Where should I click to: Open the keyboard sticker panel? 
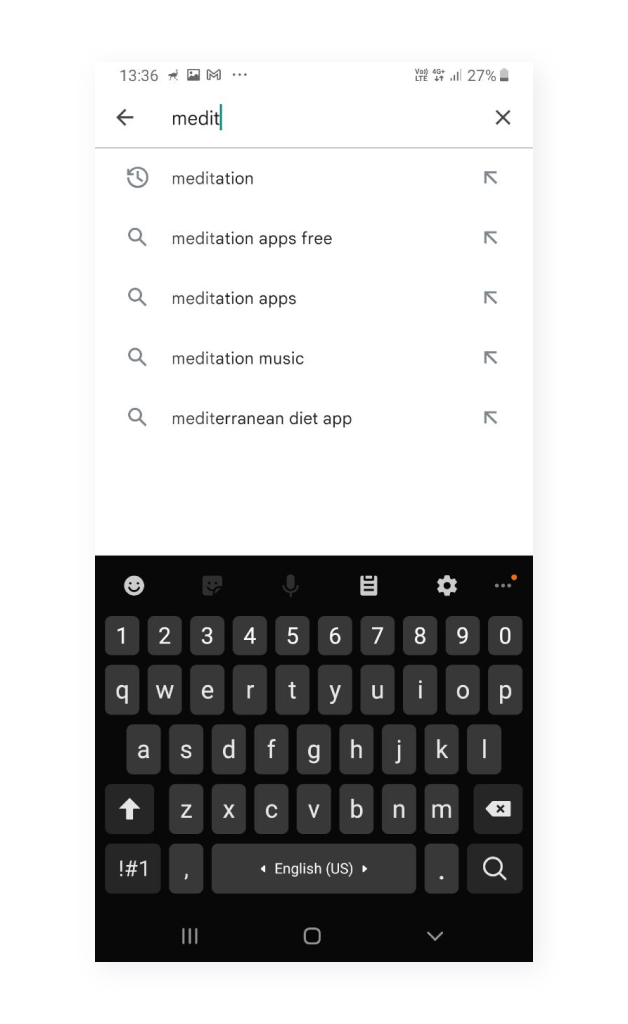(x=212, y=587)
